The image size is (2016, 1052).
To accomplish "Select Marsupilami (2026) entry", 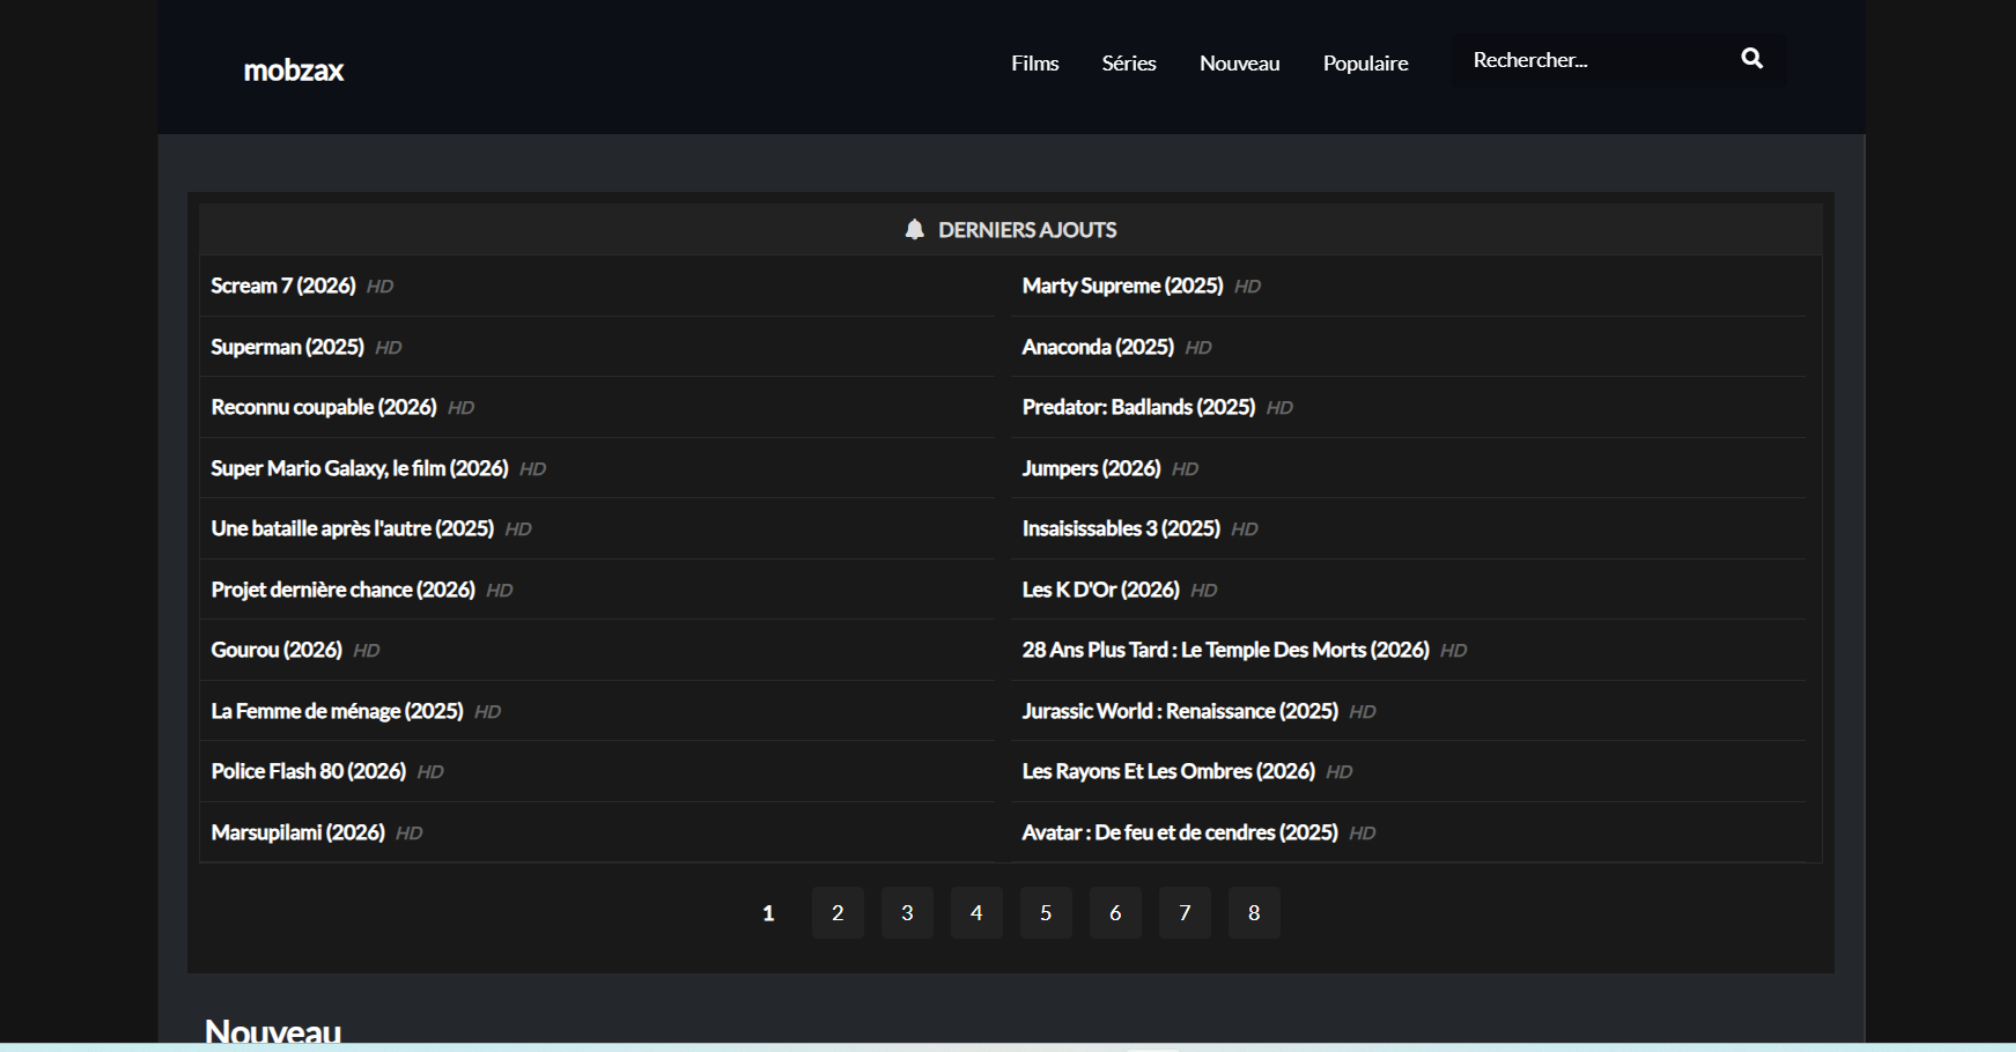I will 297,832.
